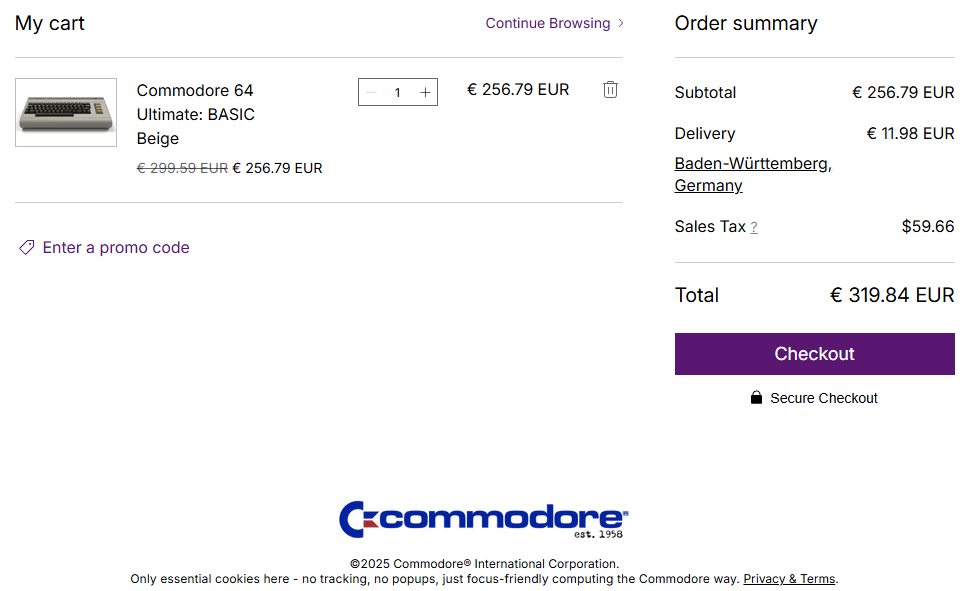This screenshot has width=972, height=591.
Task: Click the Continue Browsing link
Action: [x=547, y=23]
